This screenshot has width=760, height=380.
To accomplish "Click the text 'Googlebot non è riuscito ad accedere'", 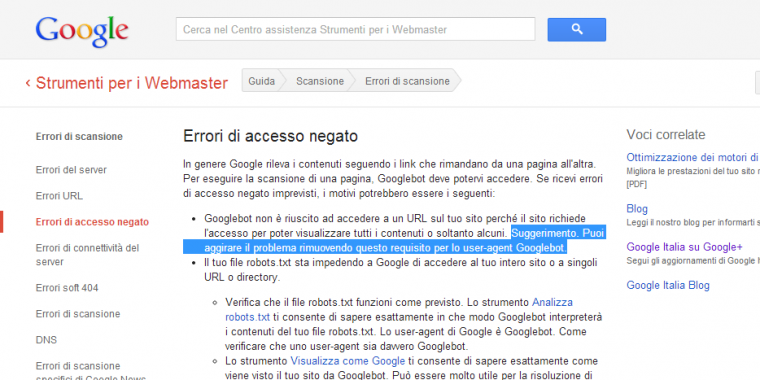I will coord(292,219).
